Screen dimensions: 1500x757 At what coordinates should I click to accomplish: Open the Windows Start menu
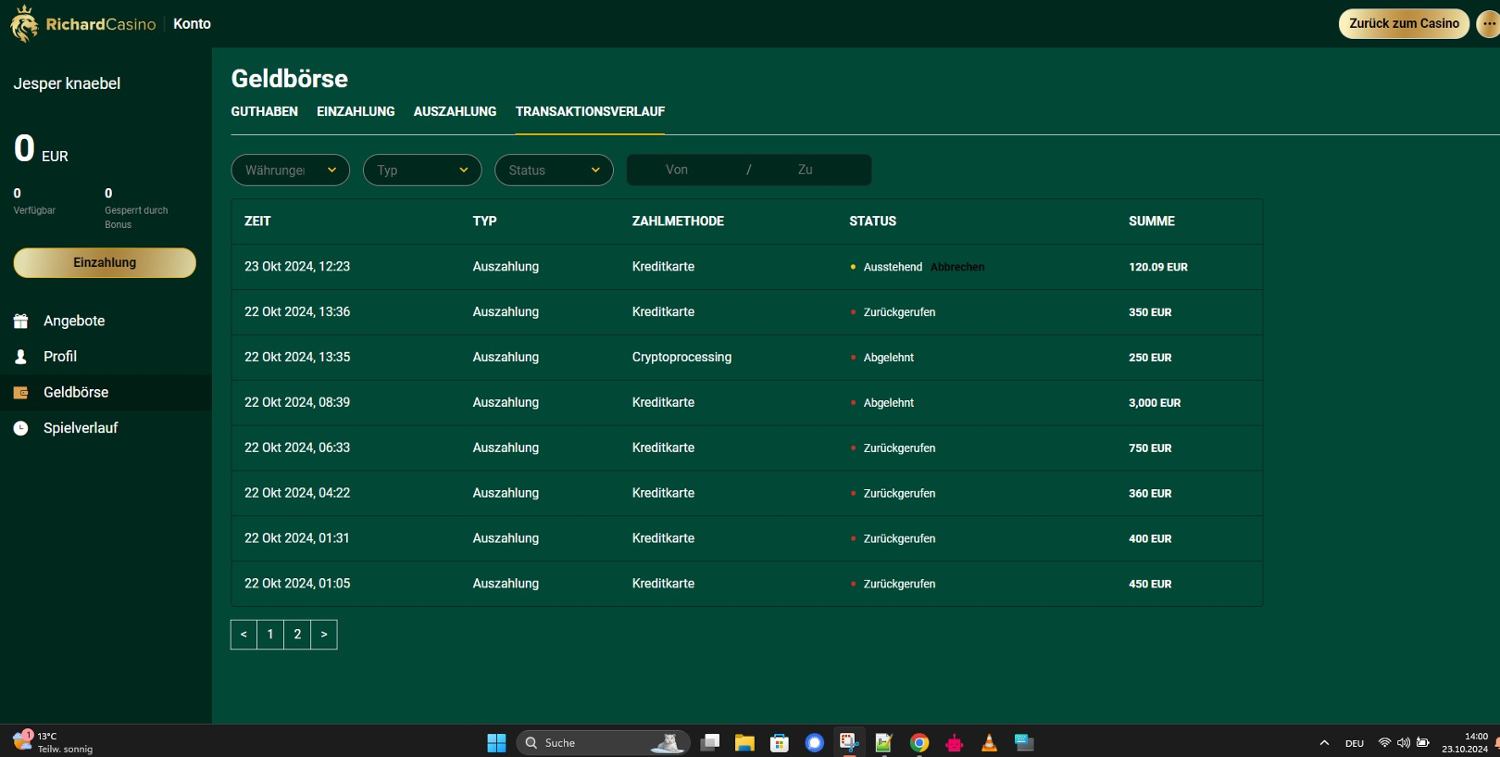(x=496, y=742)
